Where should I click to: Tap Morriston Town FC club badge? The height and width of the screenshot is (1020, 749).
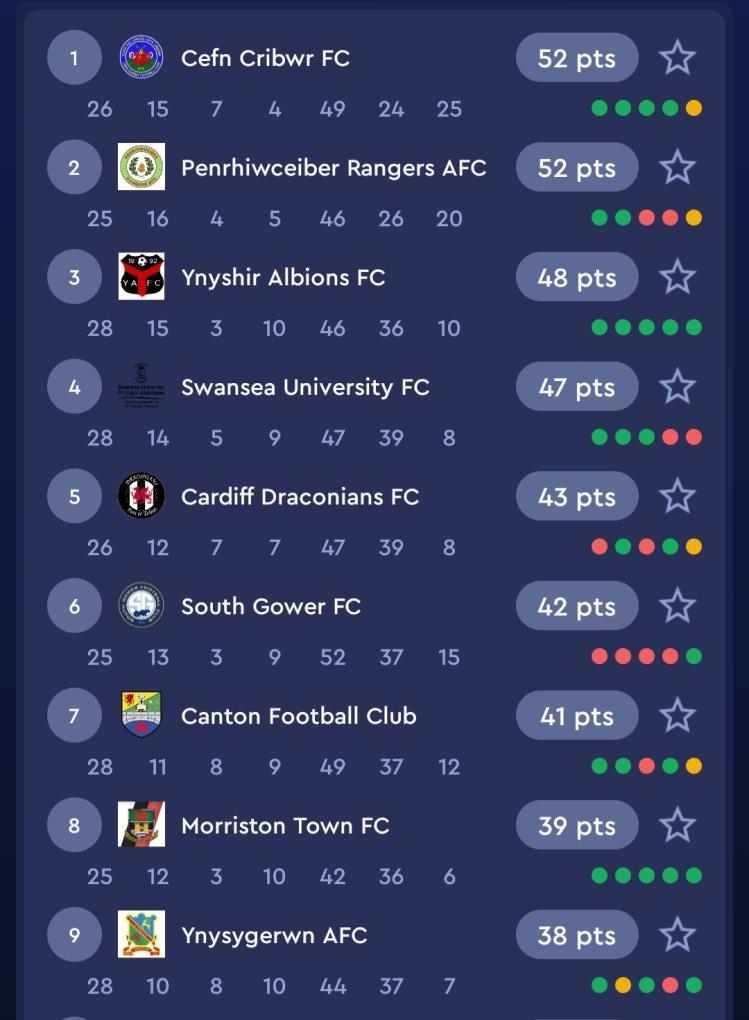tap(141, 825)
